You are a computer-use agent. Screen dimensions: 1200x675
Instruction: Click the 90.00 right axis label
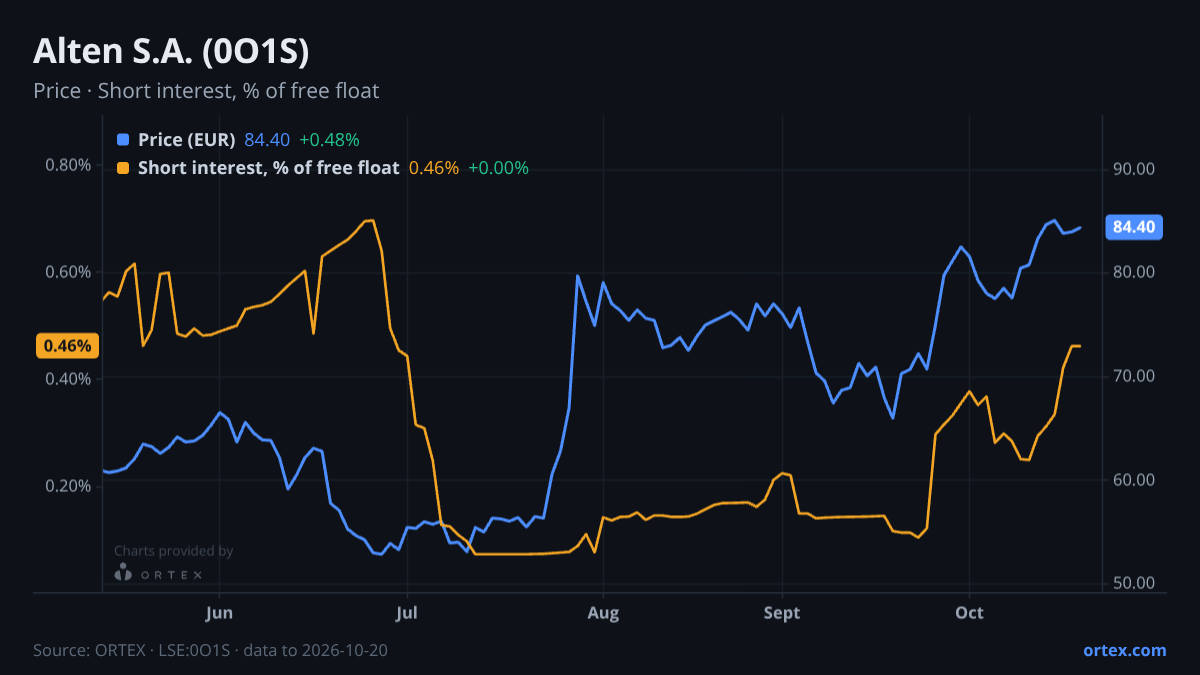[x=1134, y=169]
